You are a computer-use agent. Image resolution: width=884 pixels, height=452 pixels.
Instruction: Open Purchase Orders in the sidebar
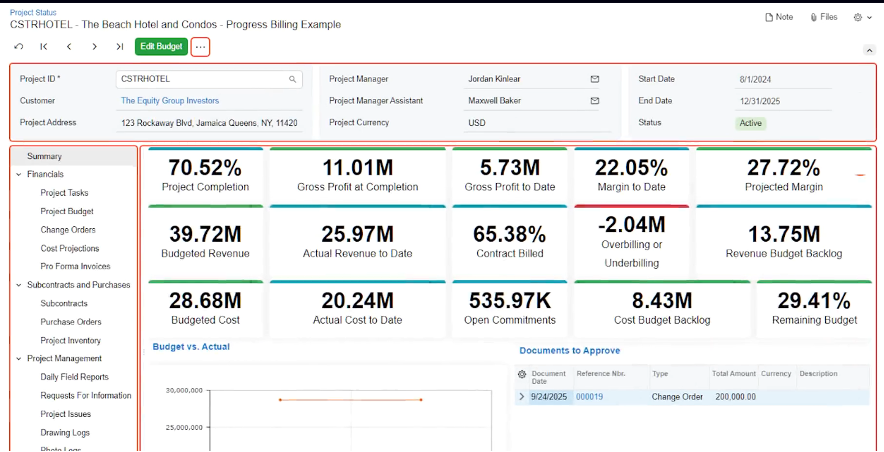71,322
